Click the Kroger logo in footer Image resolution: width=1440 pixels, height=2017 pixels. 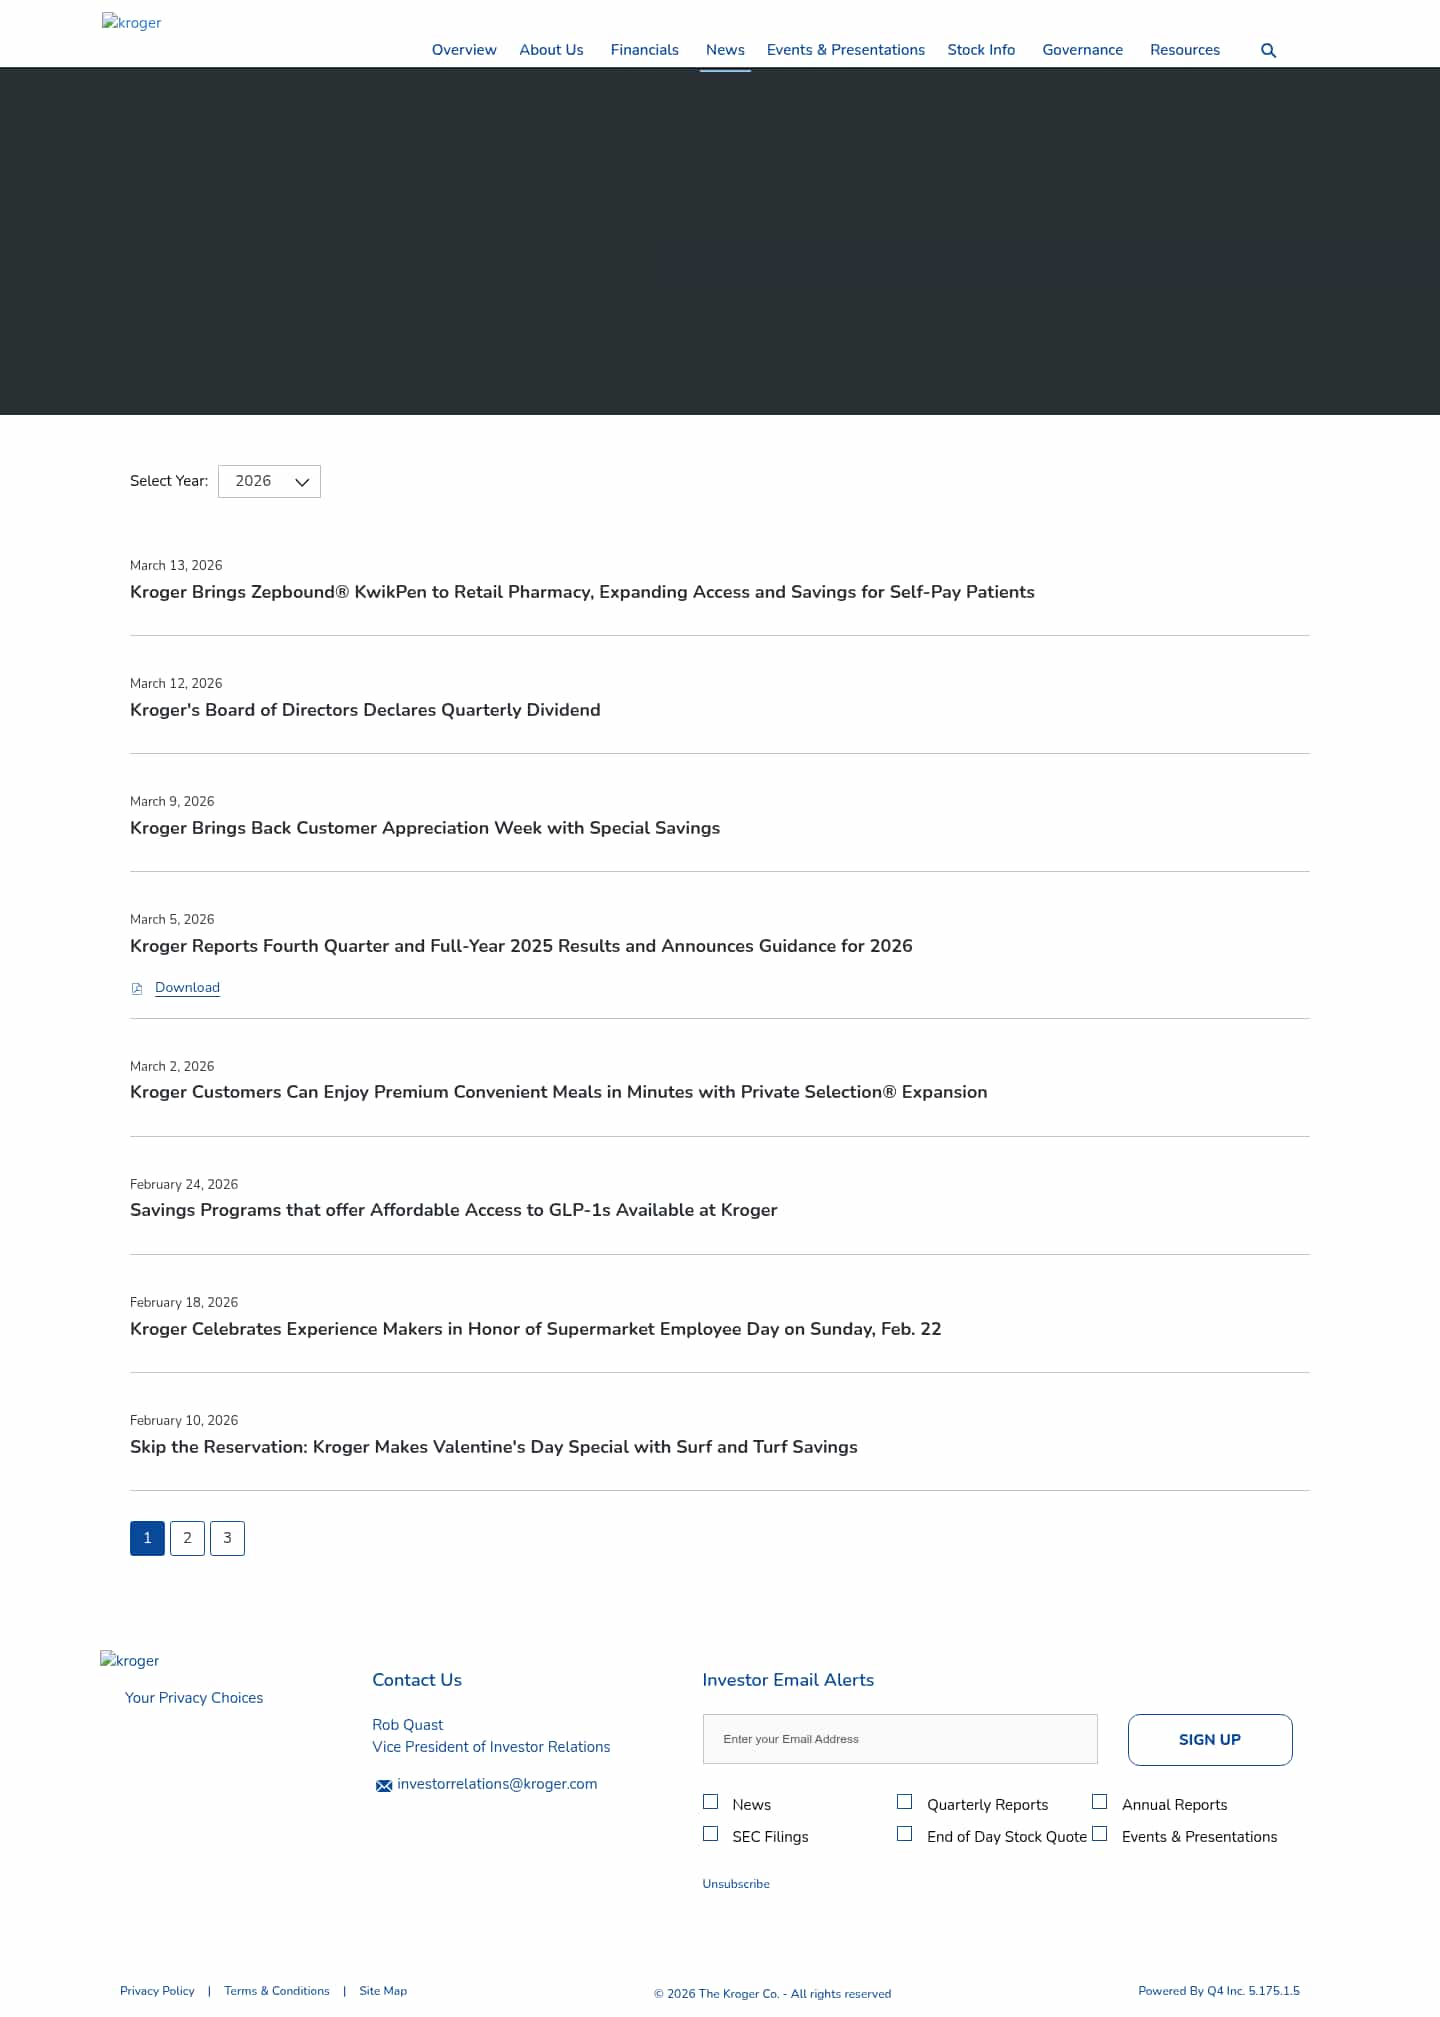pos(130,1661)
